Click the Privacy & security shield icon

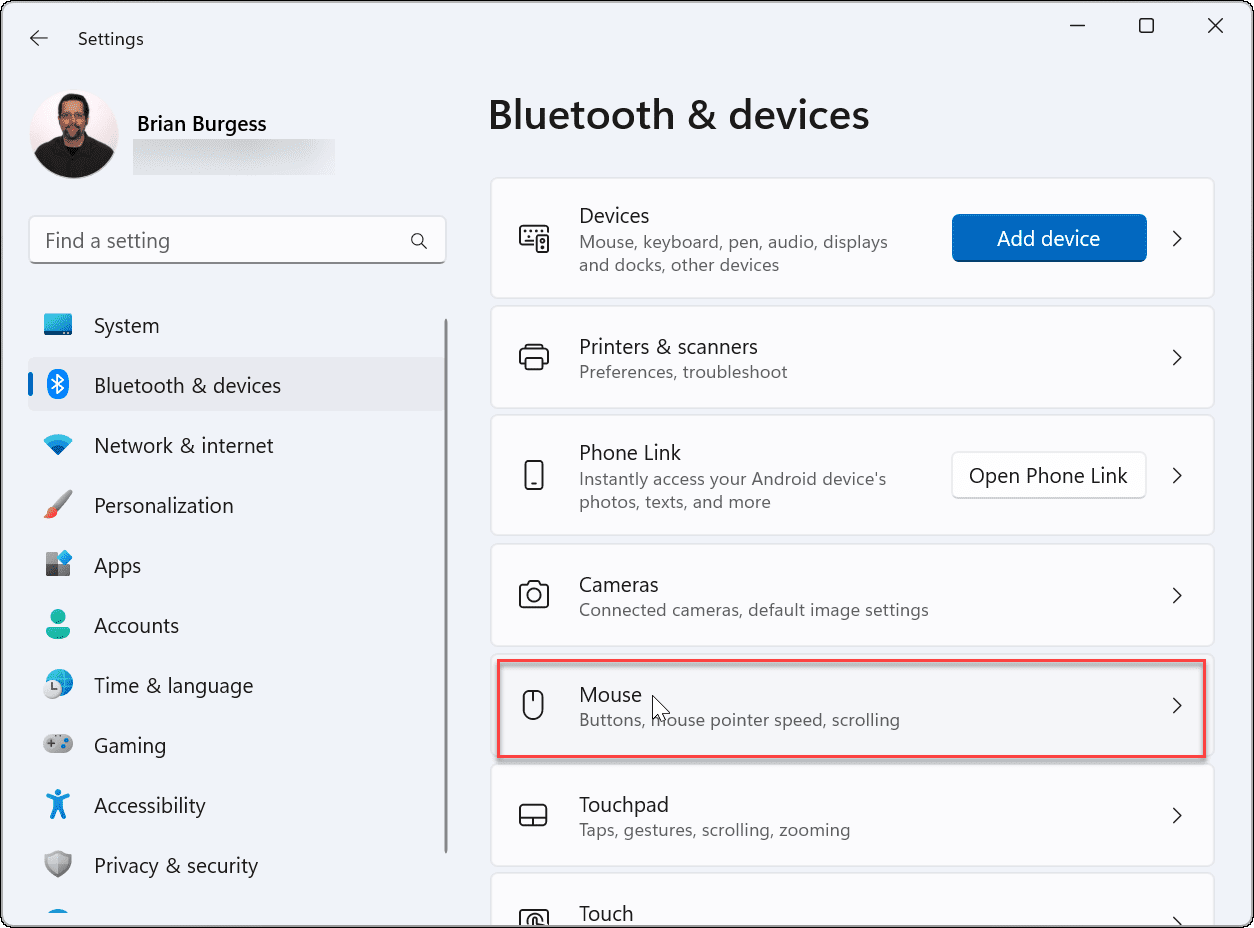(58, 865)
